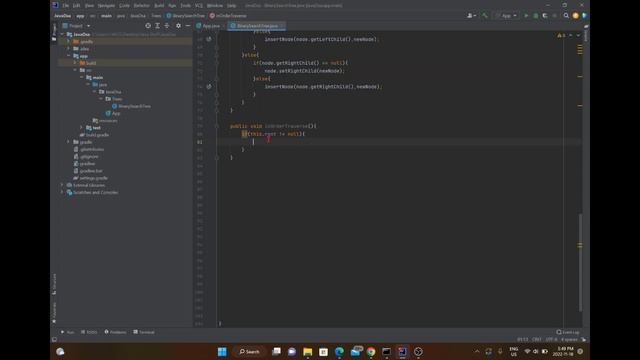Viewport: 640px width, 360px height.
Task: Open the Structure tool window side tab
Action: click(x=54, y=284)
